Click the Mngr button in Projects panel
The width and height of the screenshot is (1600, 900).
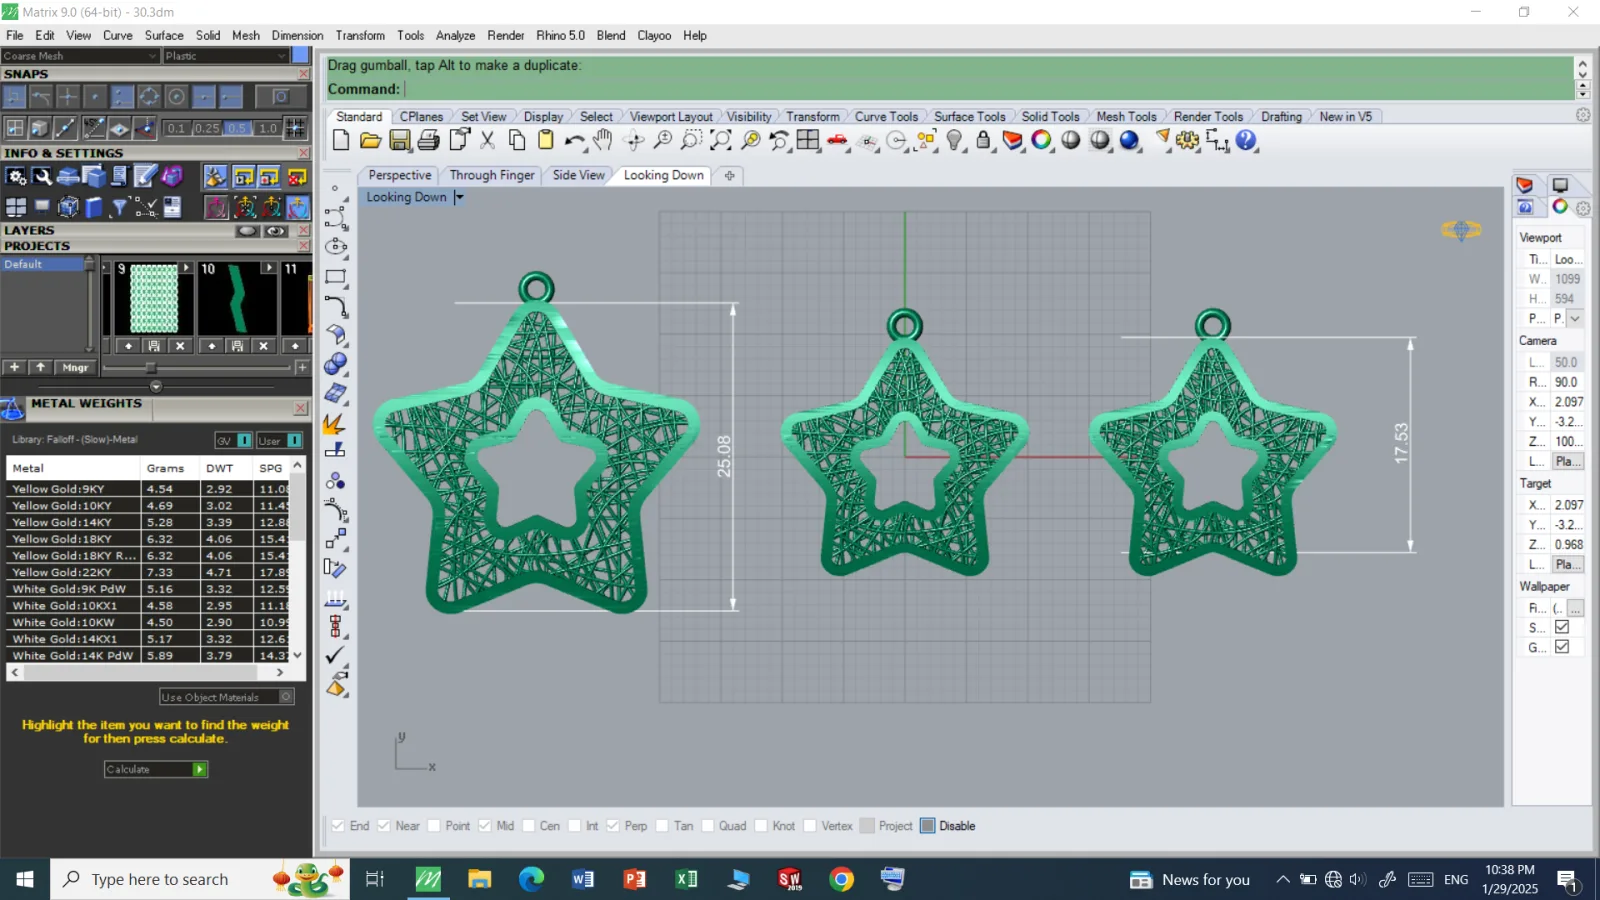coord(75,368)
